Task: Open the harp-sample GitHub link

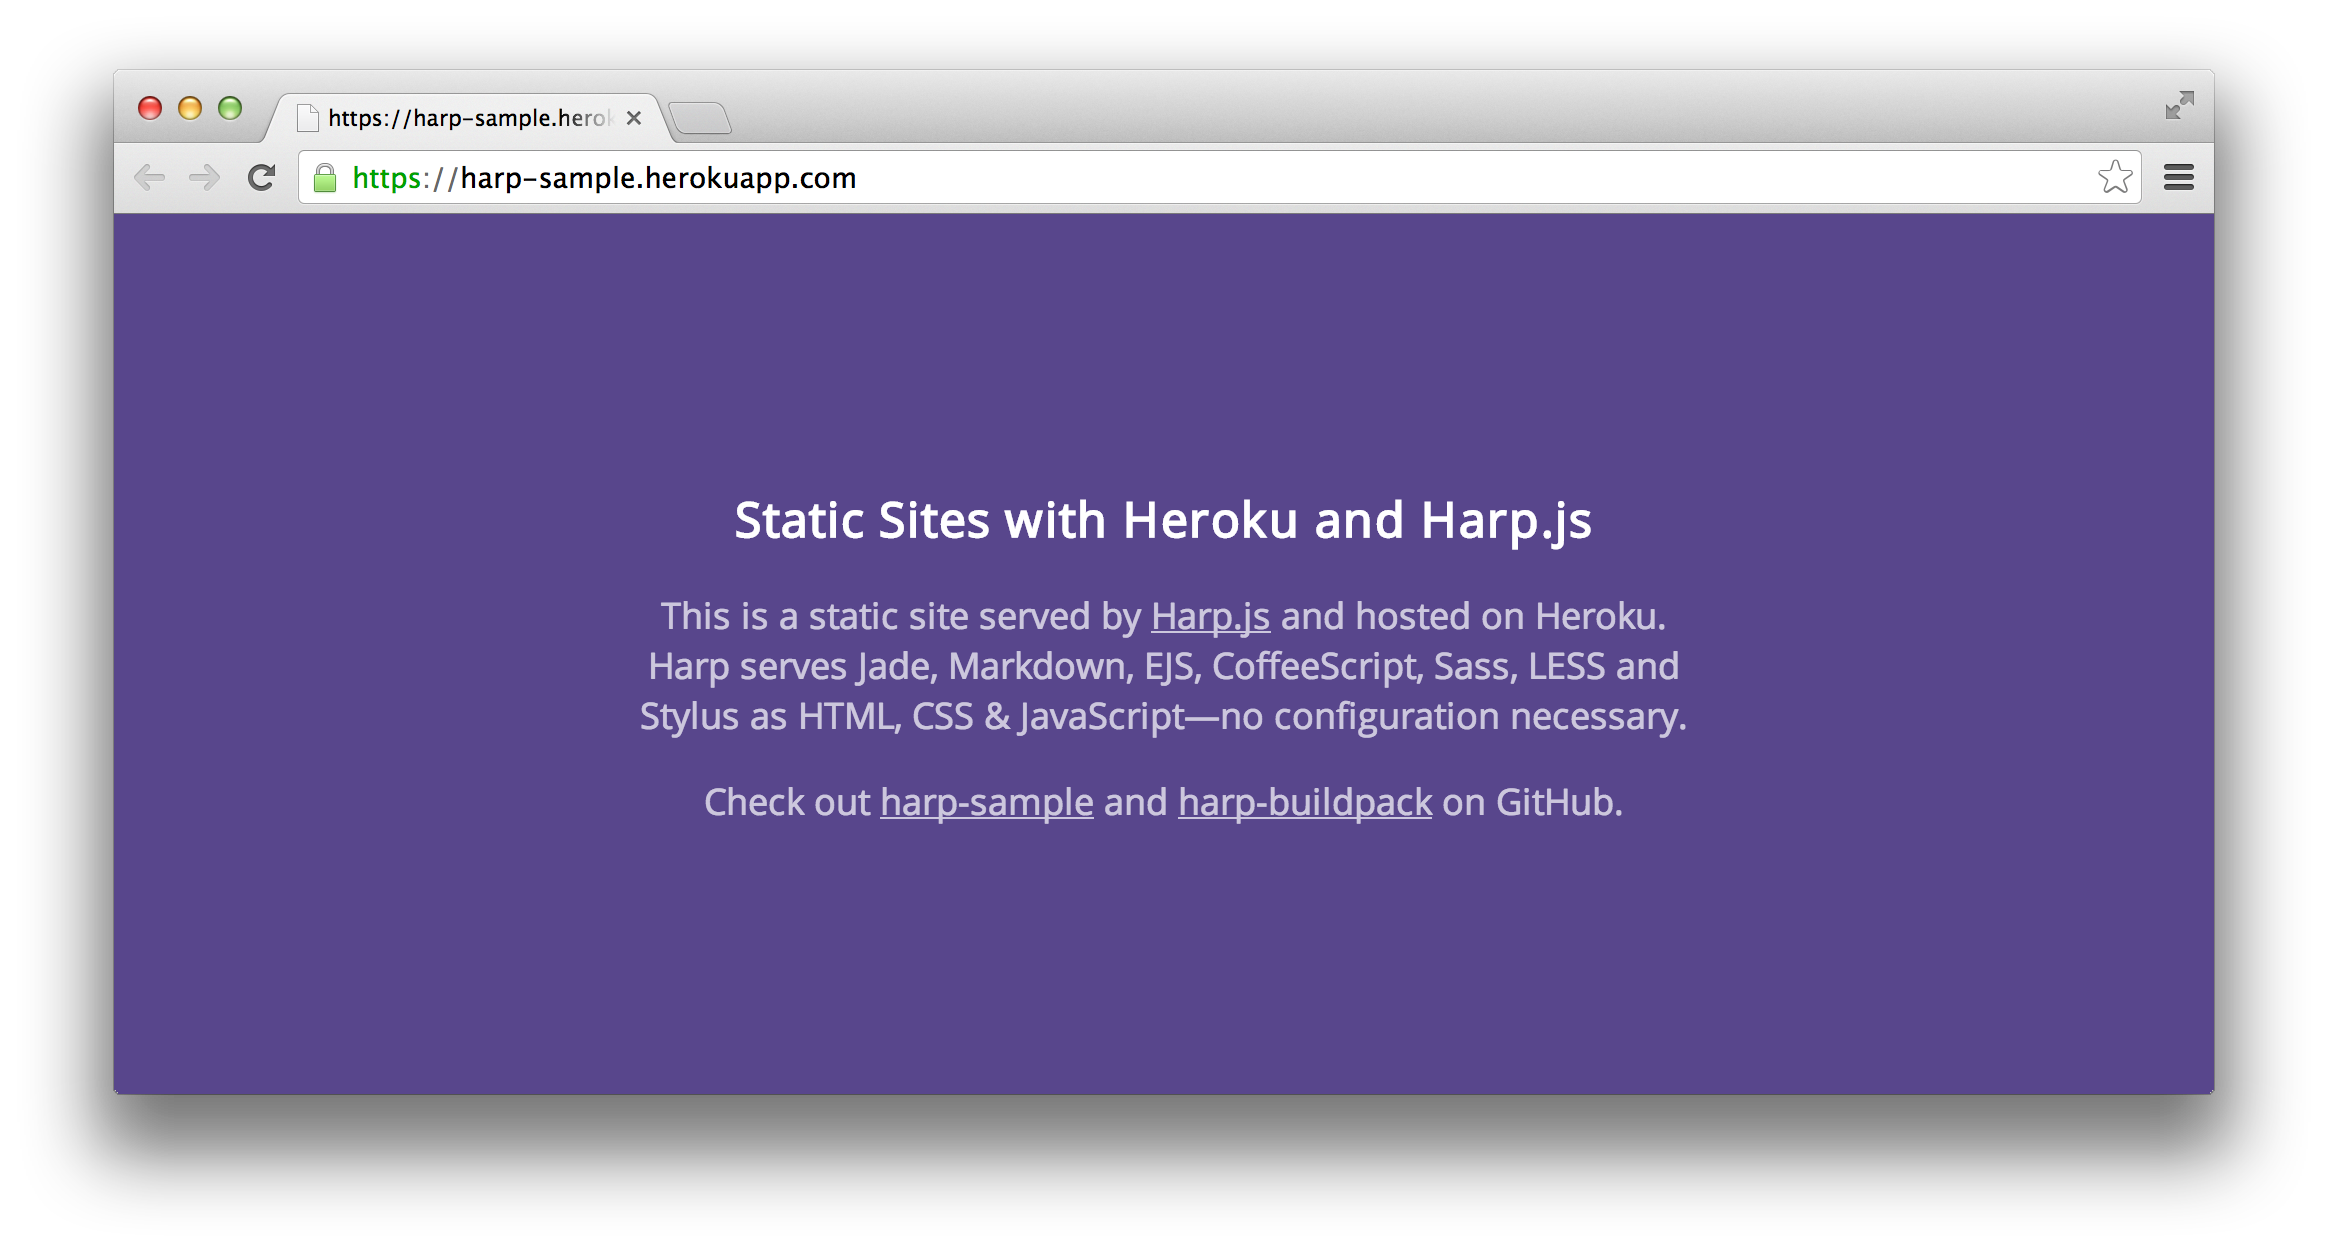Action: [987, 803]
